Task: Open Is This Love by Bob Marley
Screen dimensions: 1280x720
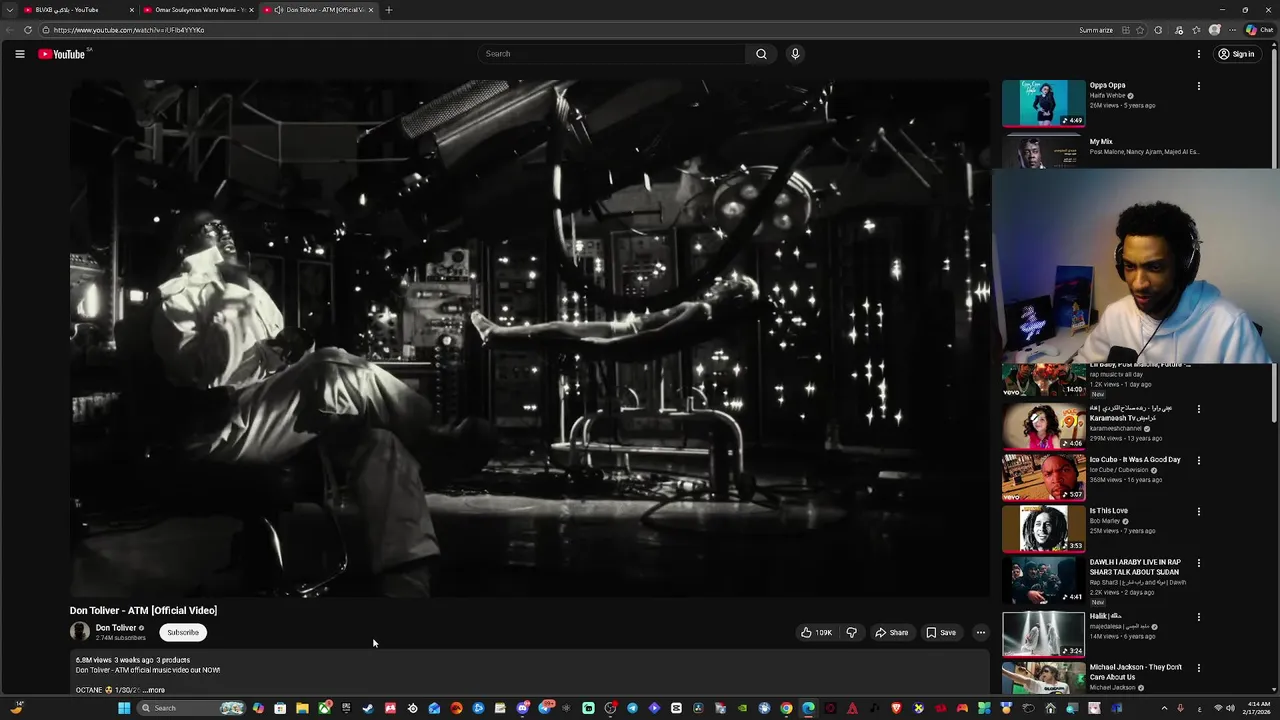Action: [1043, 529]
